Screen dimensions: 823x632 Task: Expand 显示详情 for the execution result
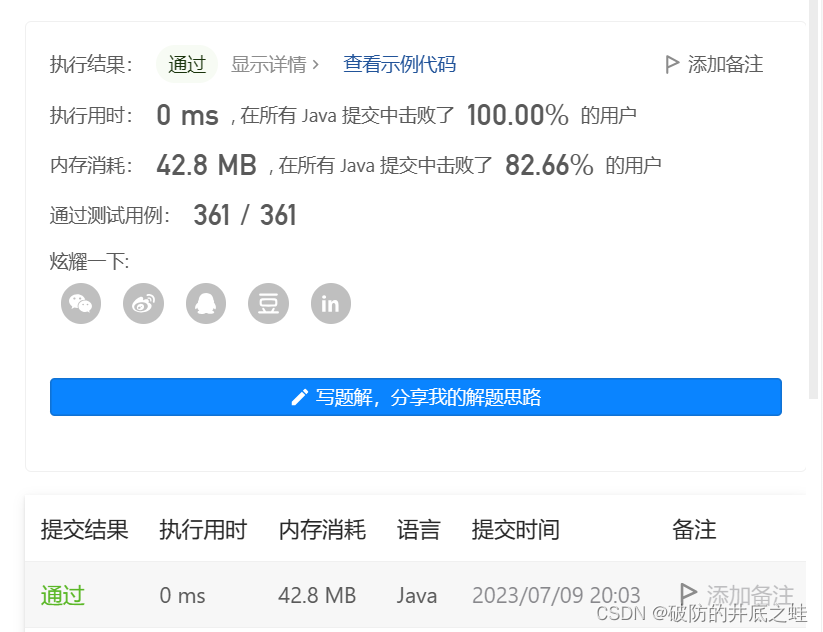coord(269,63)
